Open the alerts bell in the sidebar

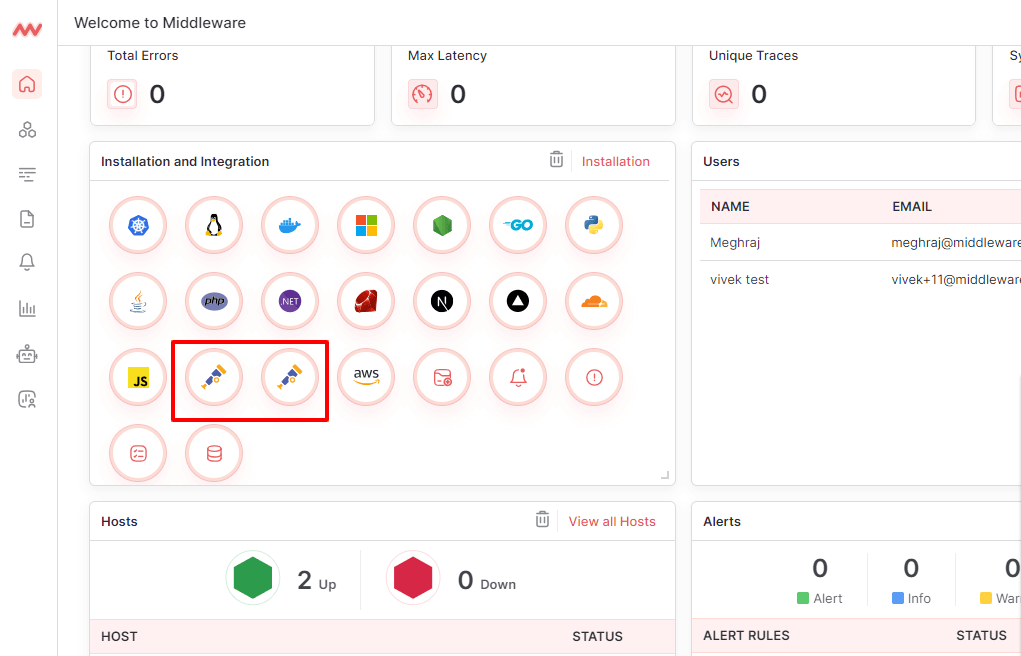[x=27, y=263]
